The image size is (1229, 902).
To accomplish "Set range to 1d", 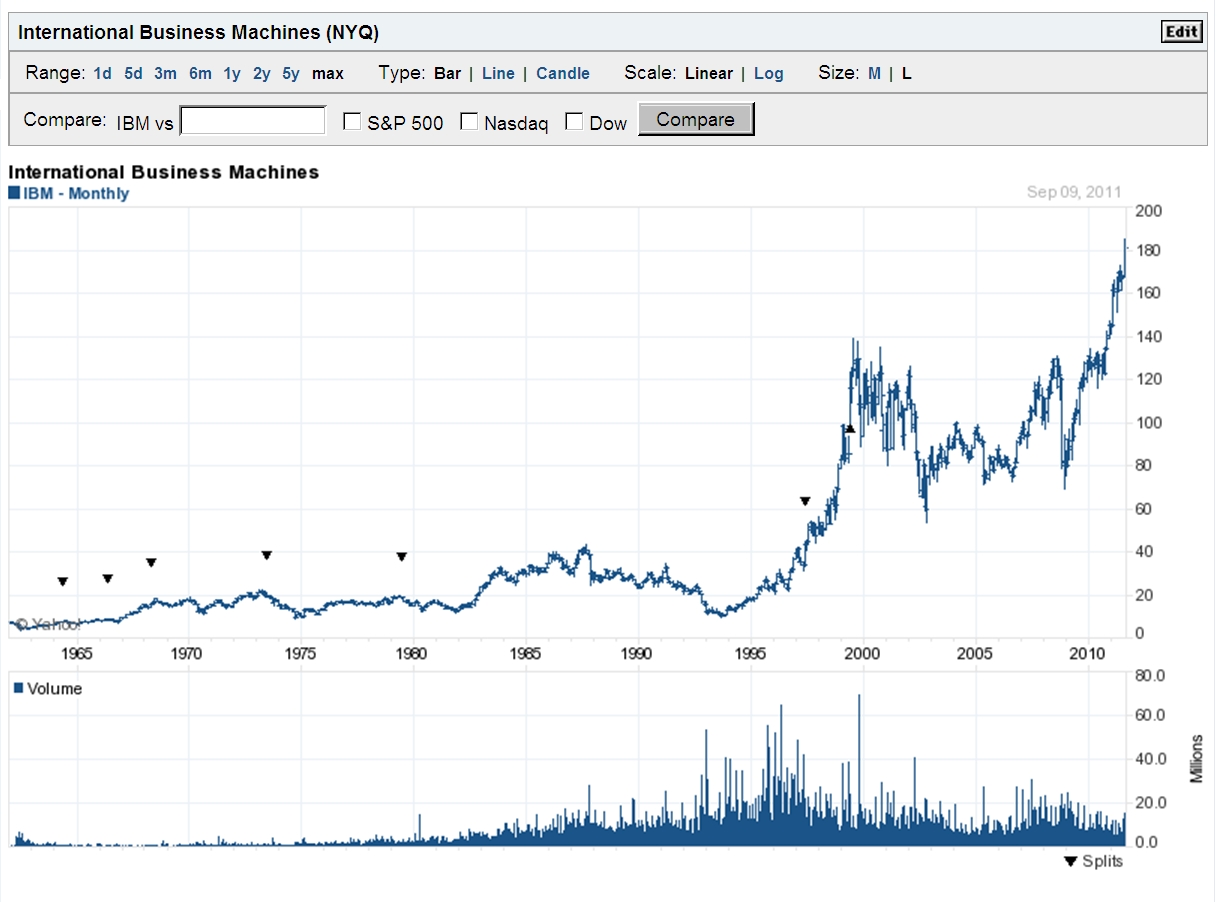I will (x=102, y=73).
